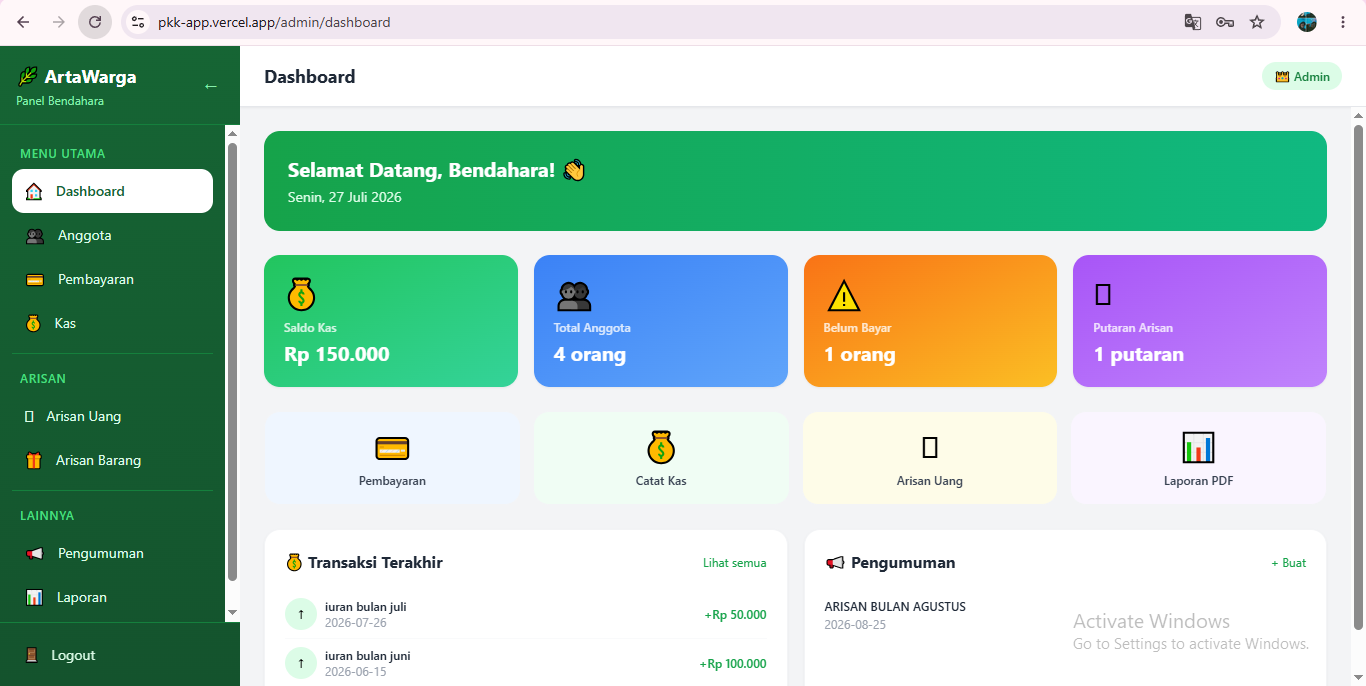Click the browser back button

(x=23, y=22)
